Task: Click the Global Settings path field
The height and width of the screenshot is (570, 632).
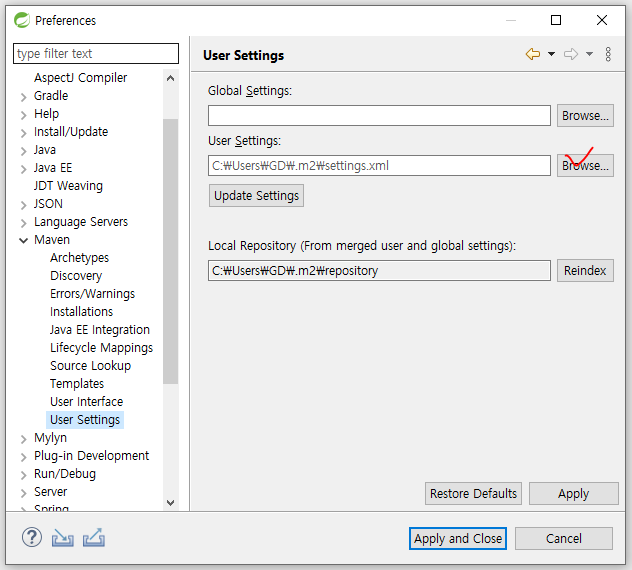Action: click(379, 116)
